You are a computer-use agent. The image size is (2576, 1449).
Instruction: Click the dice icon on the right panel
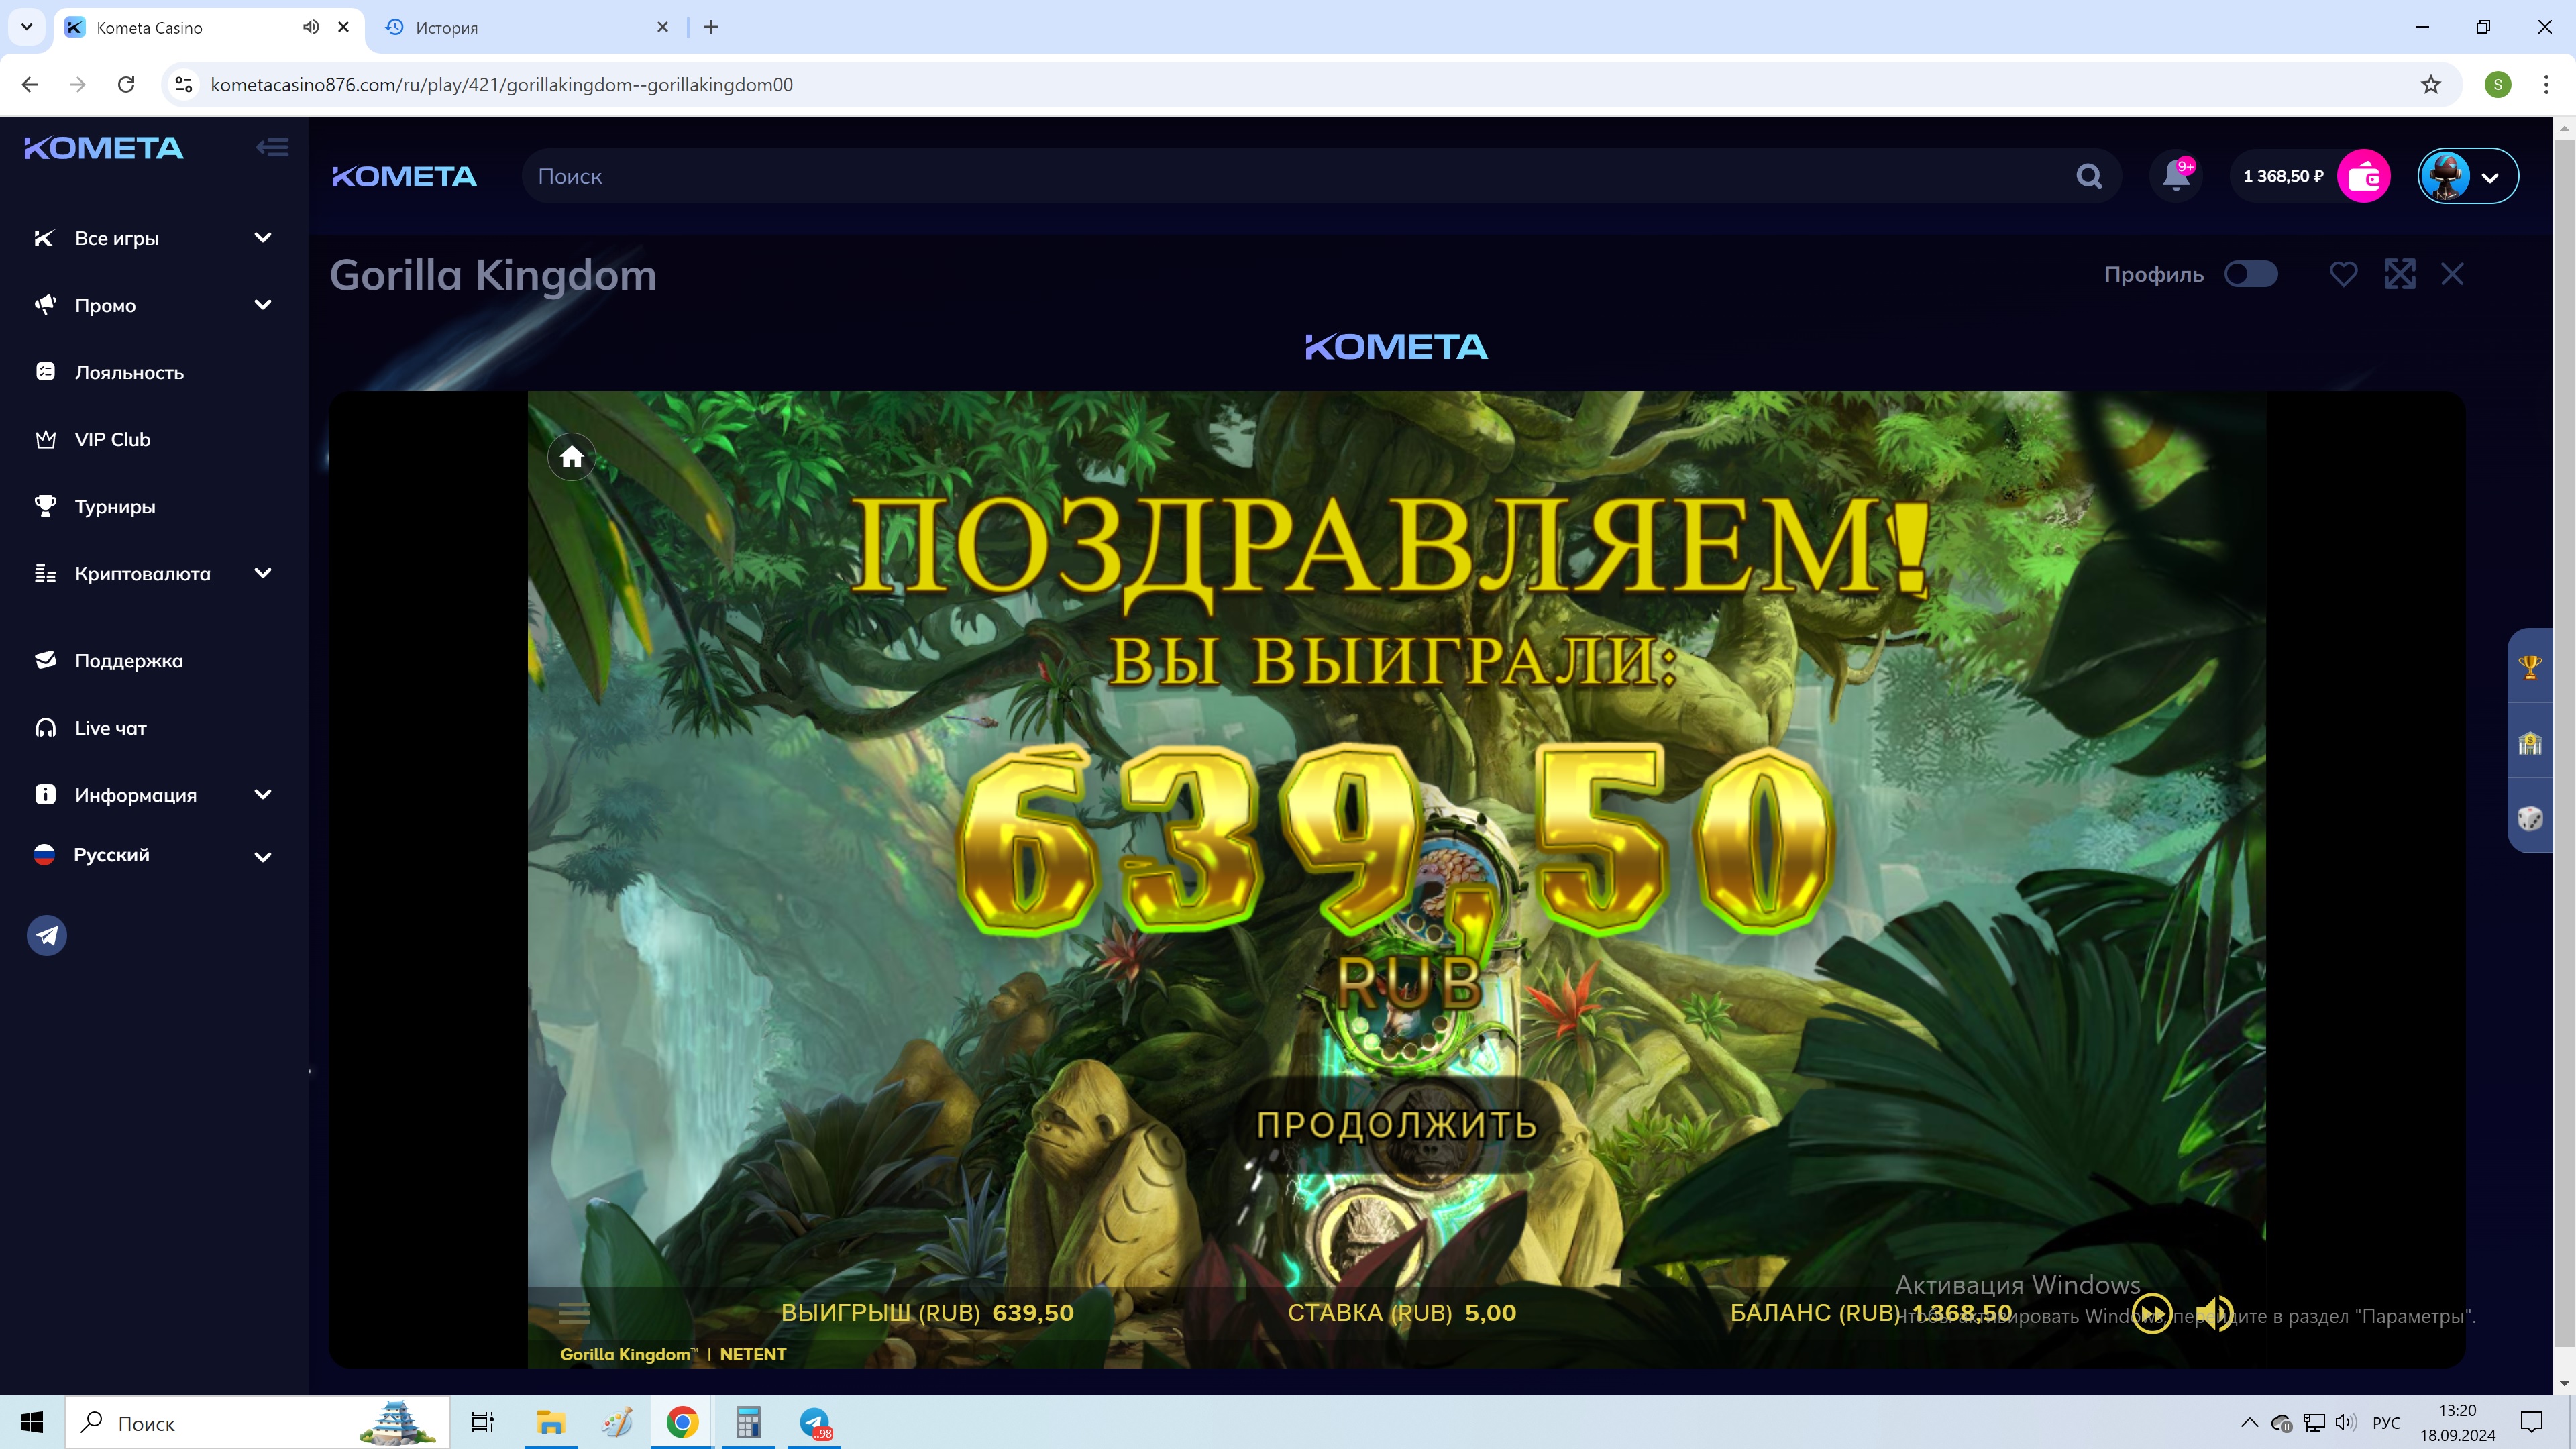[2529, 818]
